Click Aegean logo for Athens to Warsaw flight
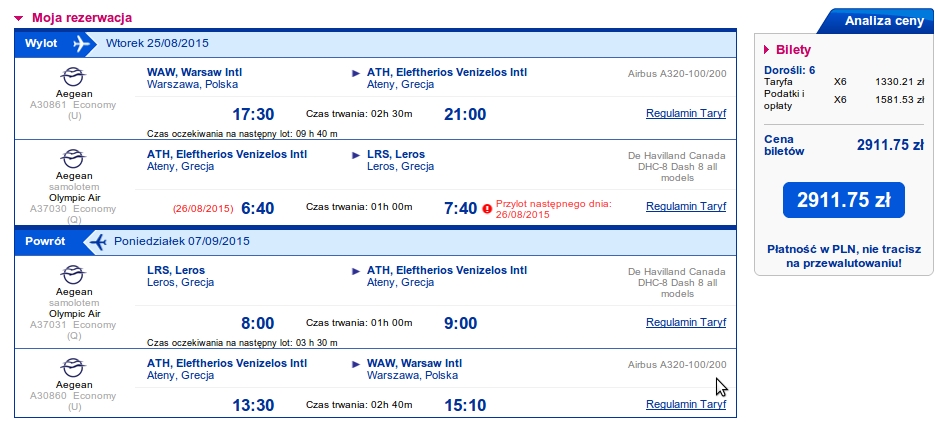Screen dimensions: 942x422 74,368
